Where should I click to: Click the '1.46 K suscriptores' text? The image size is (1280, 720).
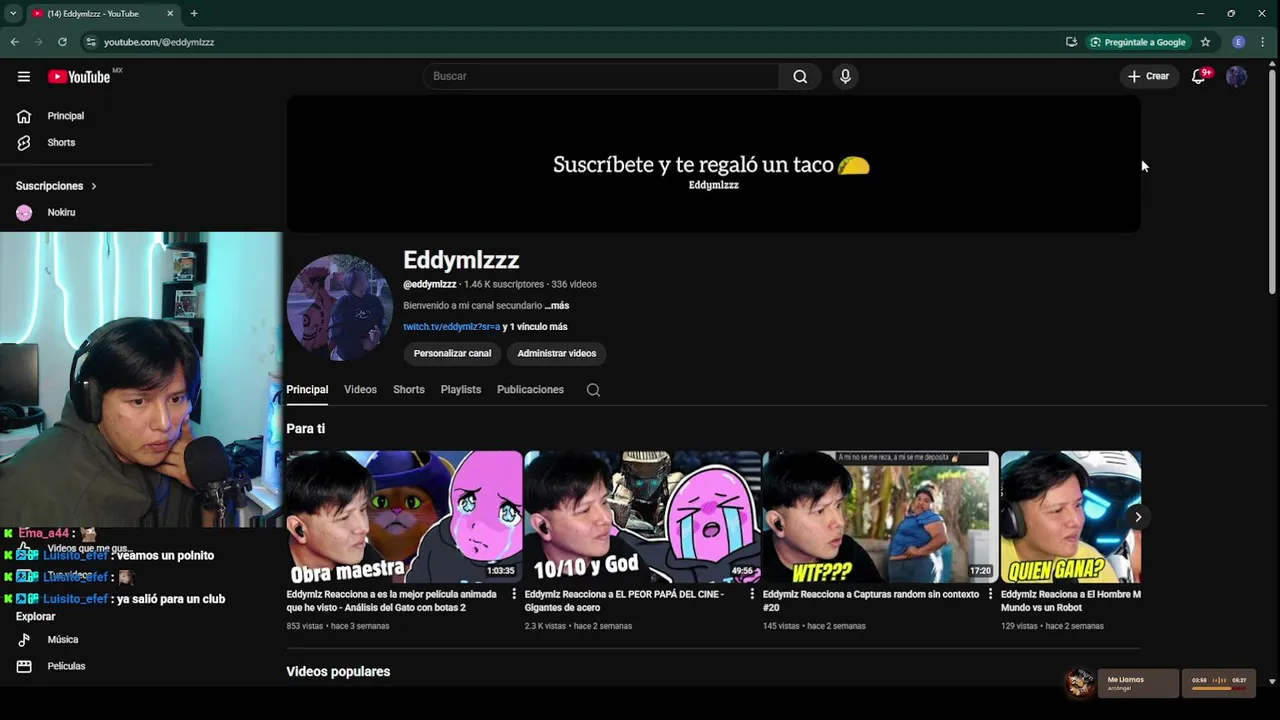pyautogui.click(x=504, y=285)
